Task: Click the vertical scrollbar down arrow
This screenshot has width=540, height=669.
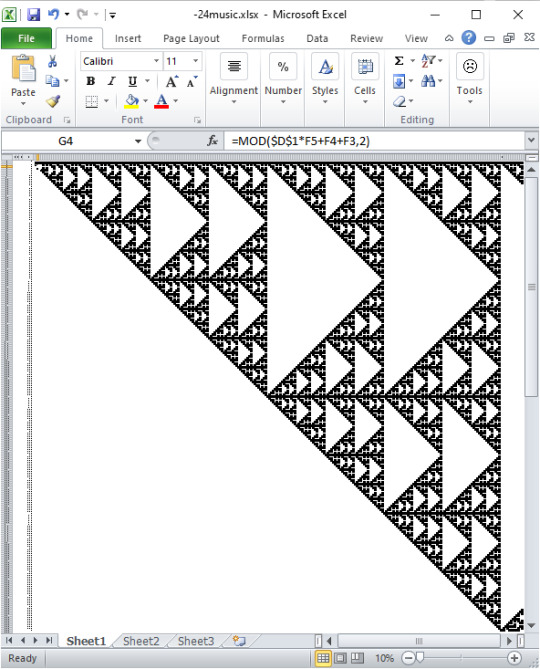Action: (531, 625)
